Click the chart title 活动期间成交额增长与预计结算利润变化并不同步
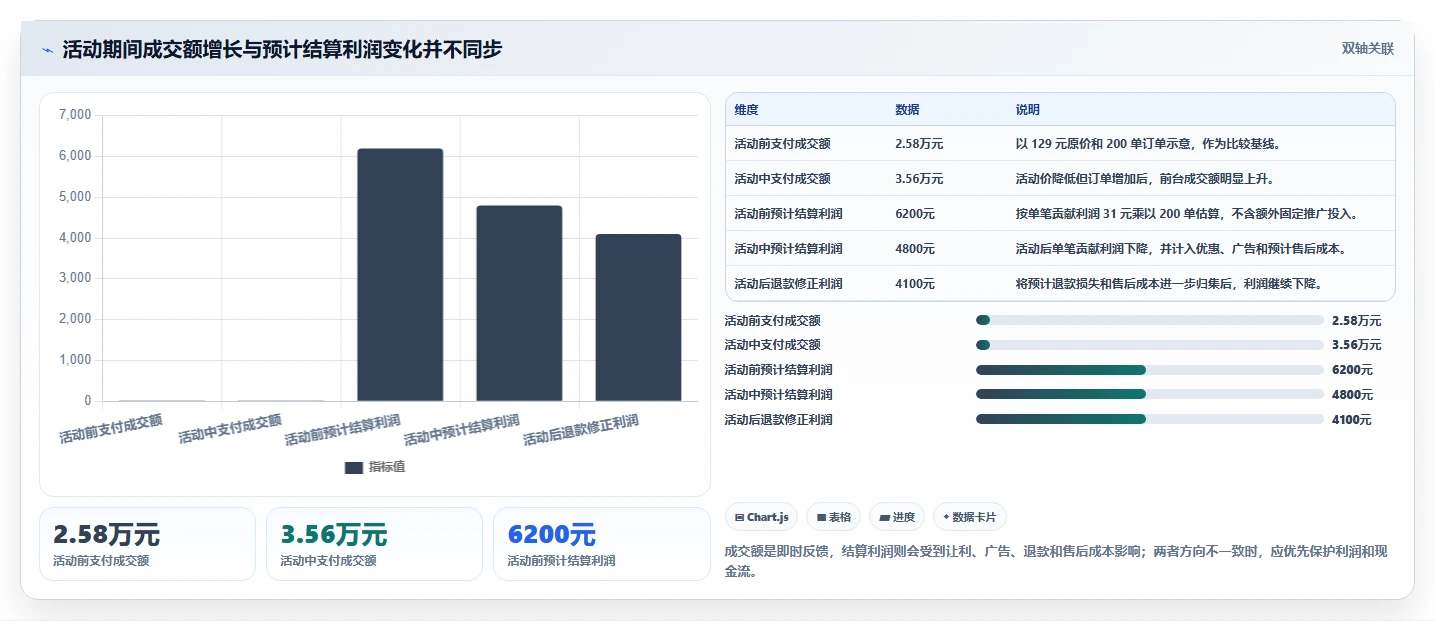Viewport: 1435px width, 621px height. (282, 50)
